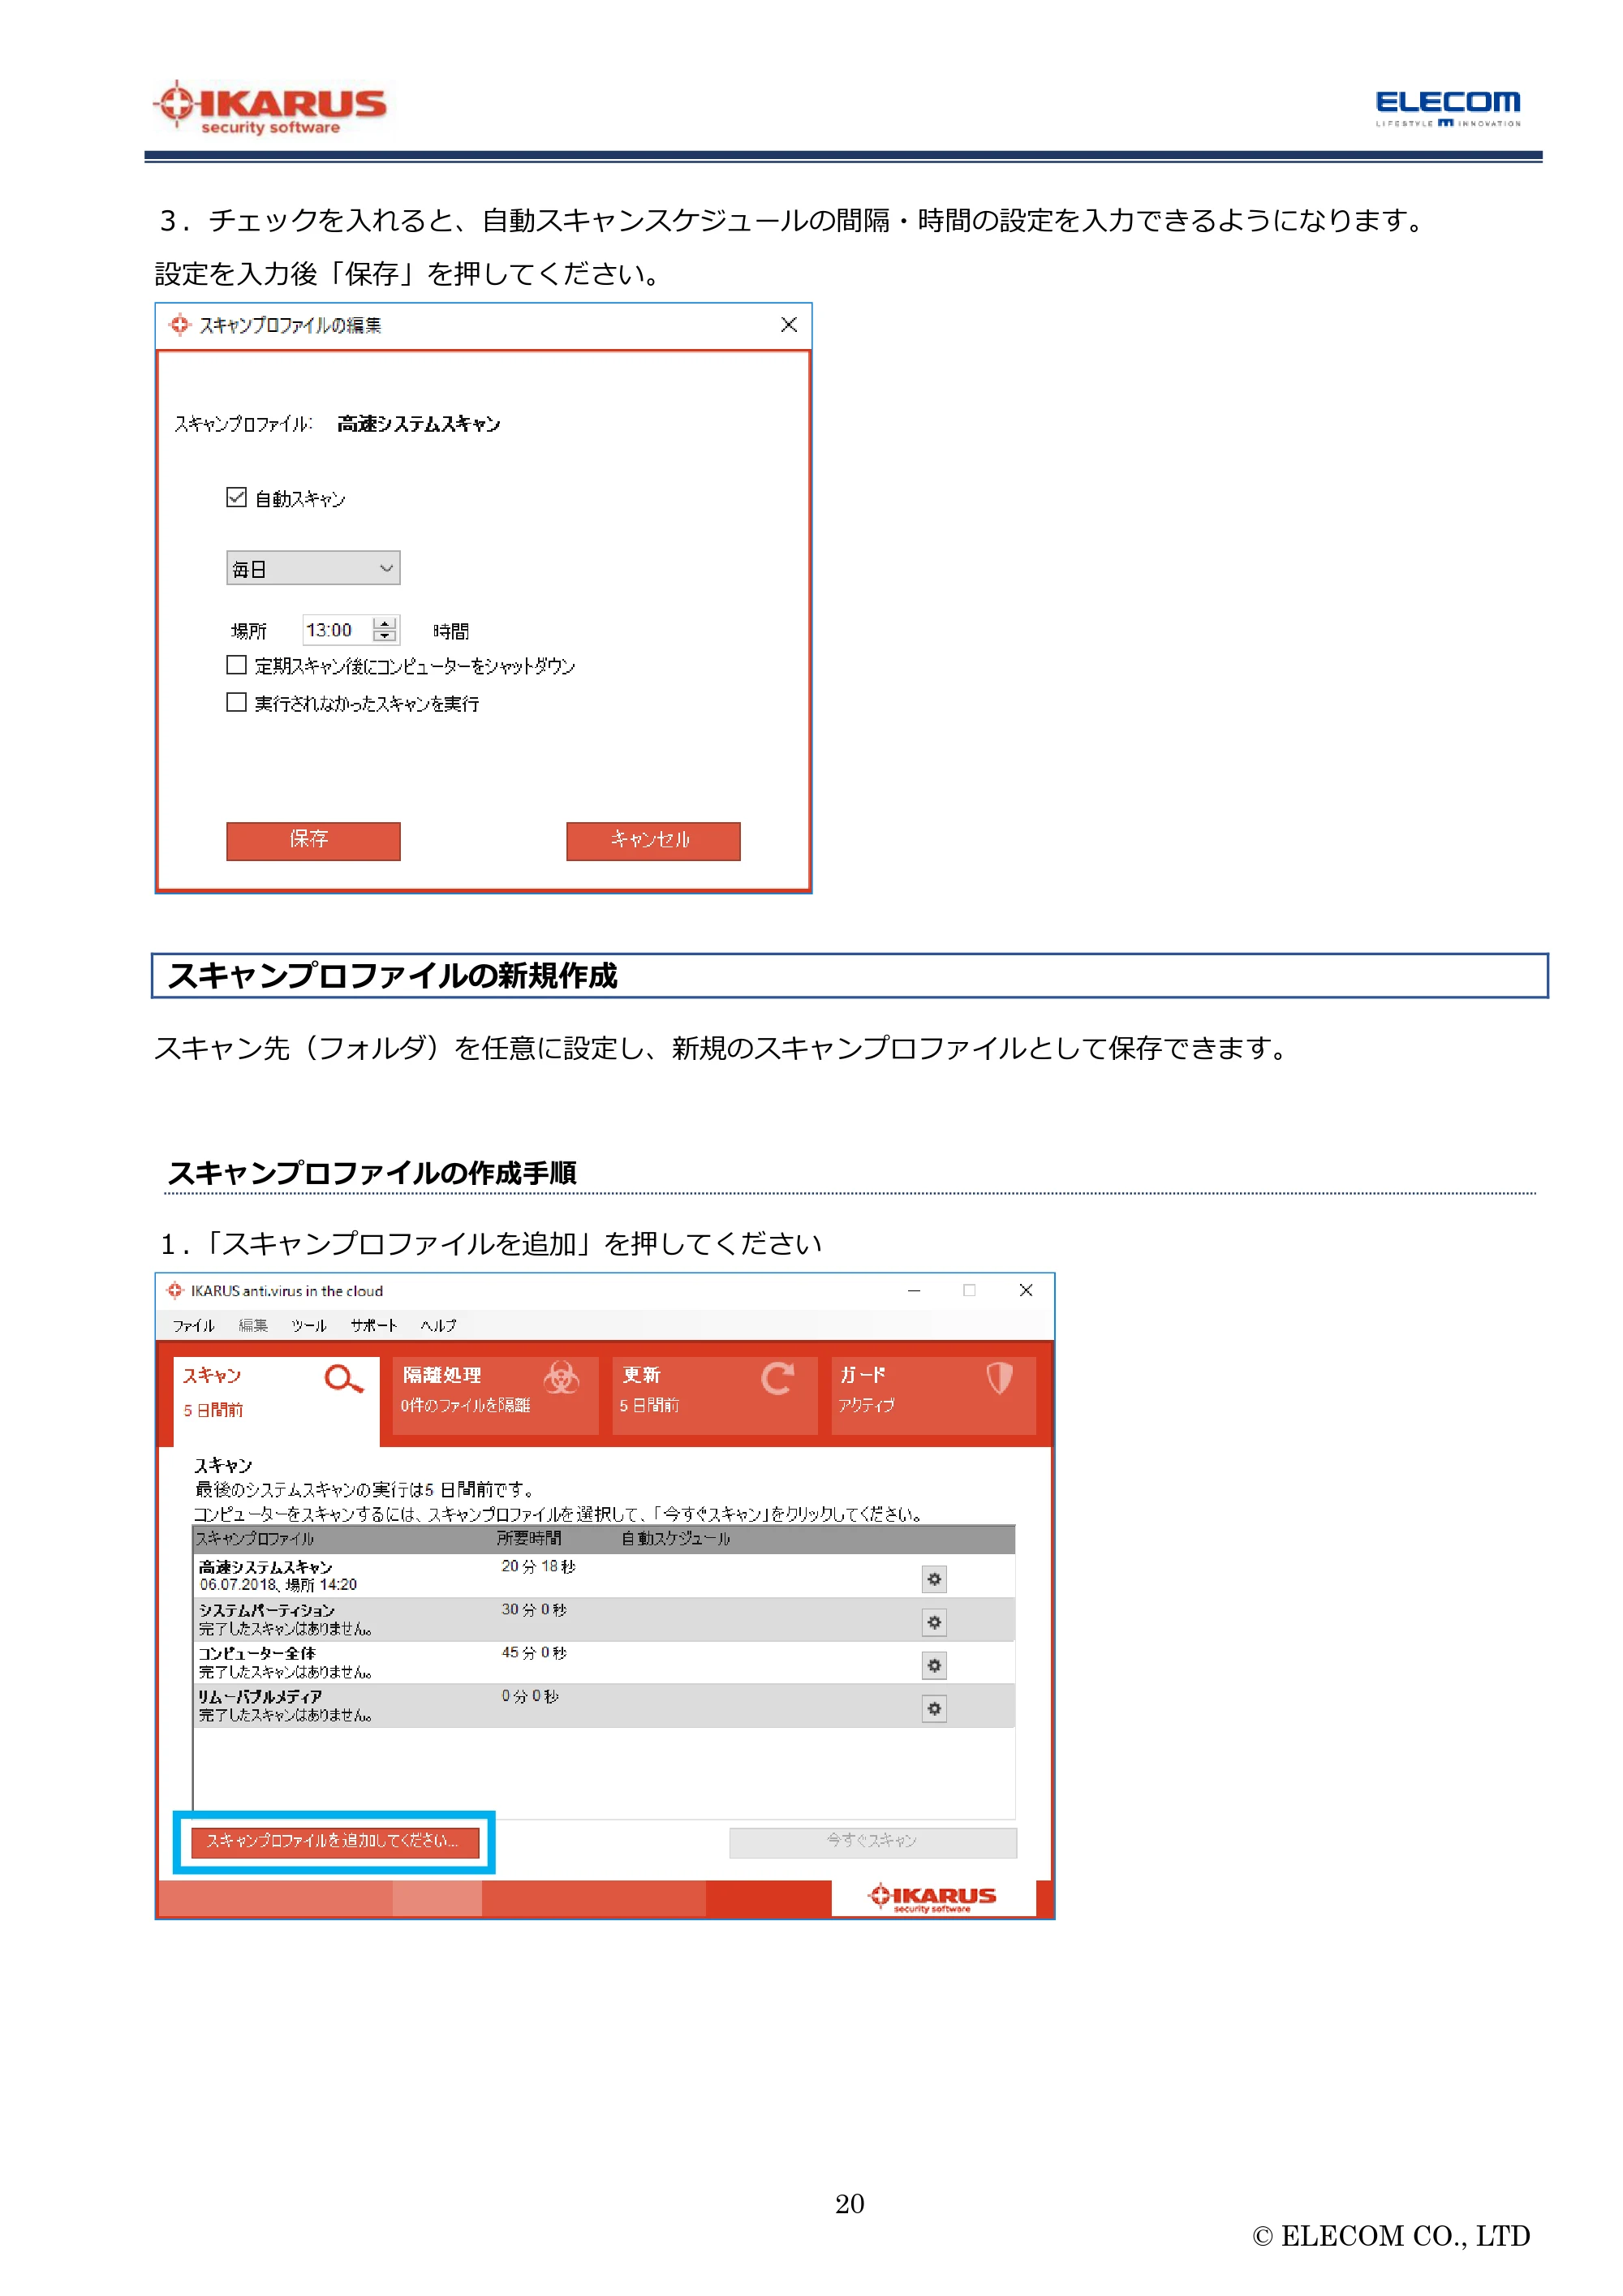Open the ツール menu
1623x2296 pixels.
pyautogui.click(x=309, y=1325)
